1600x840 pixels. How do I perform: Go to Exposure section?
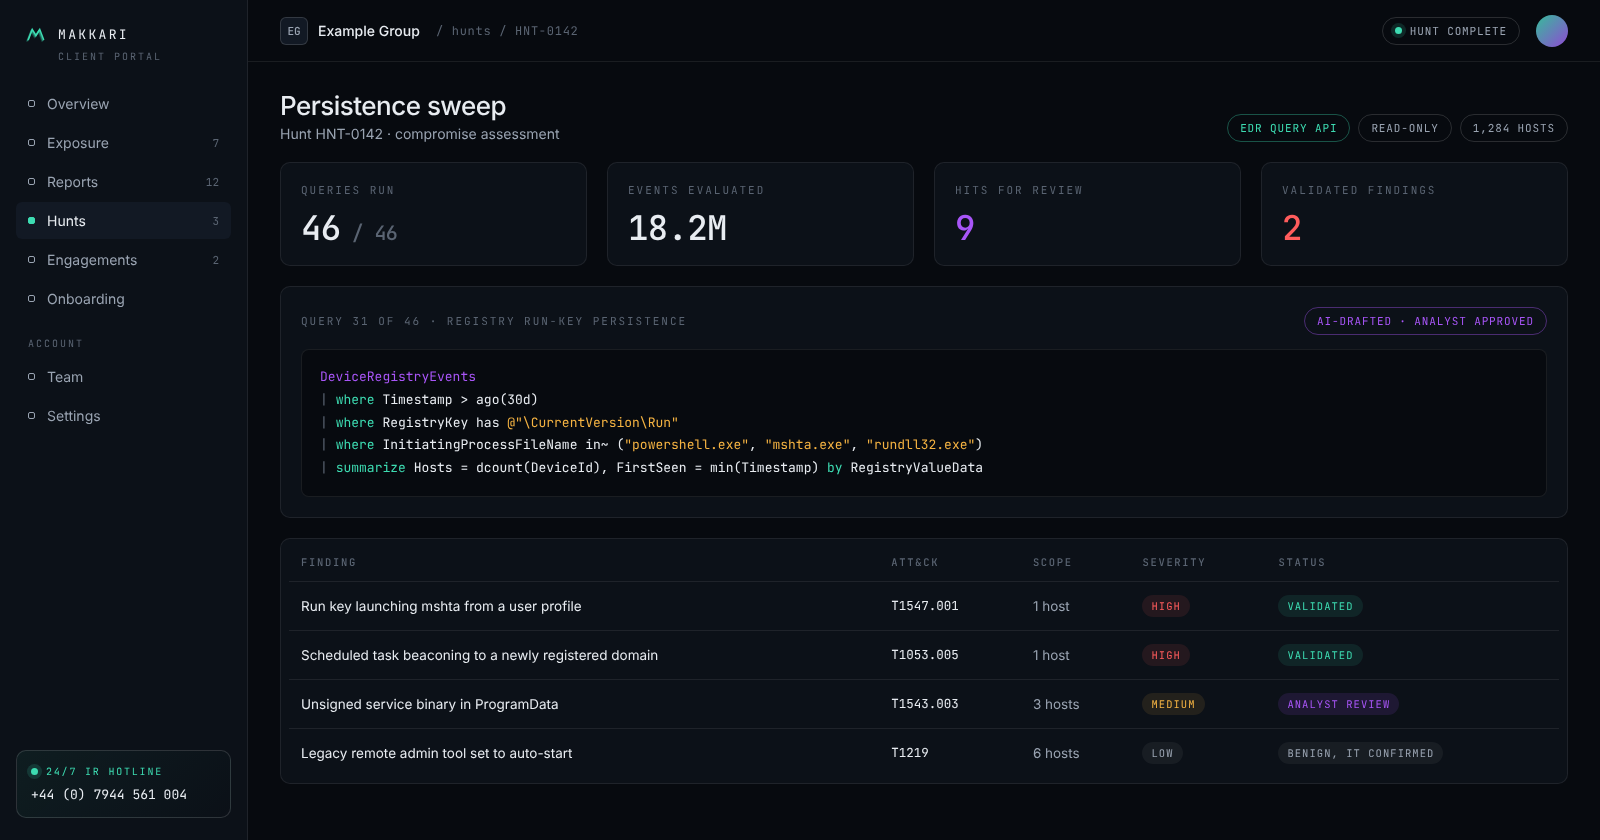(x=123, y=143)
